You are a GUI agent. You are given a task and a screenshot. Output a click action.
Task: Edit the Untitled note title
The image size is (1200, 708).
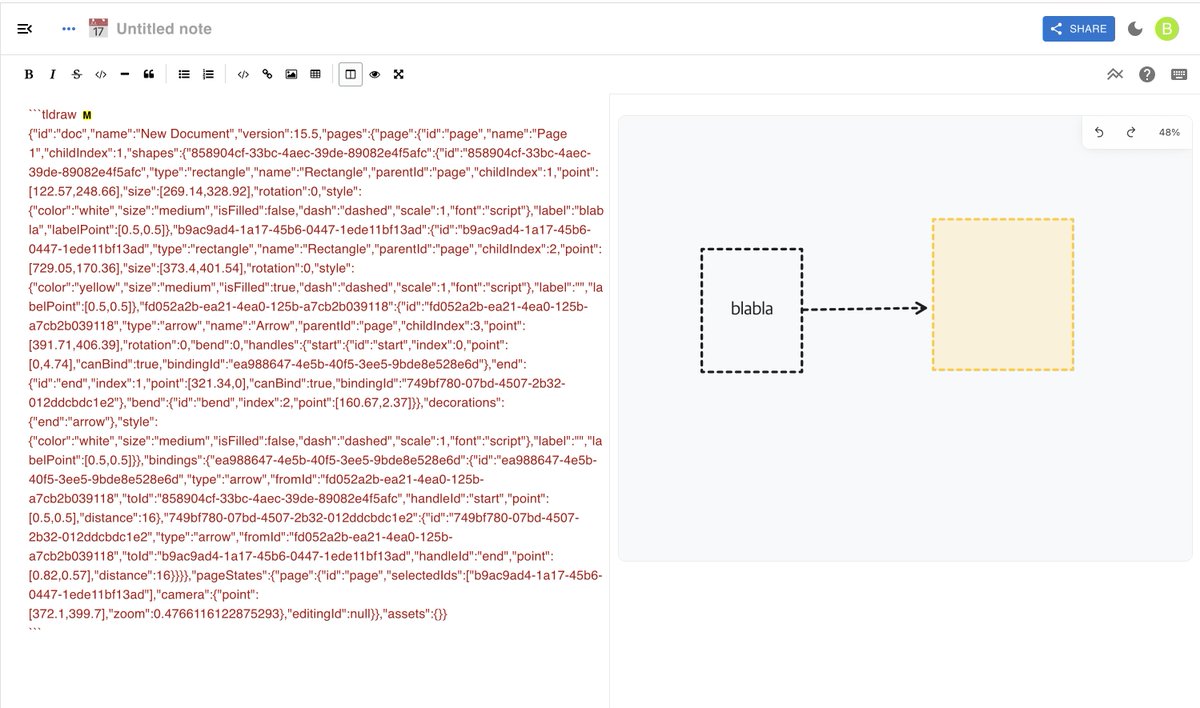click(164, 29)
